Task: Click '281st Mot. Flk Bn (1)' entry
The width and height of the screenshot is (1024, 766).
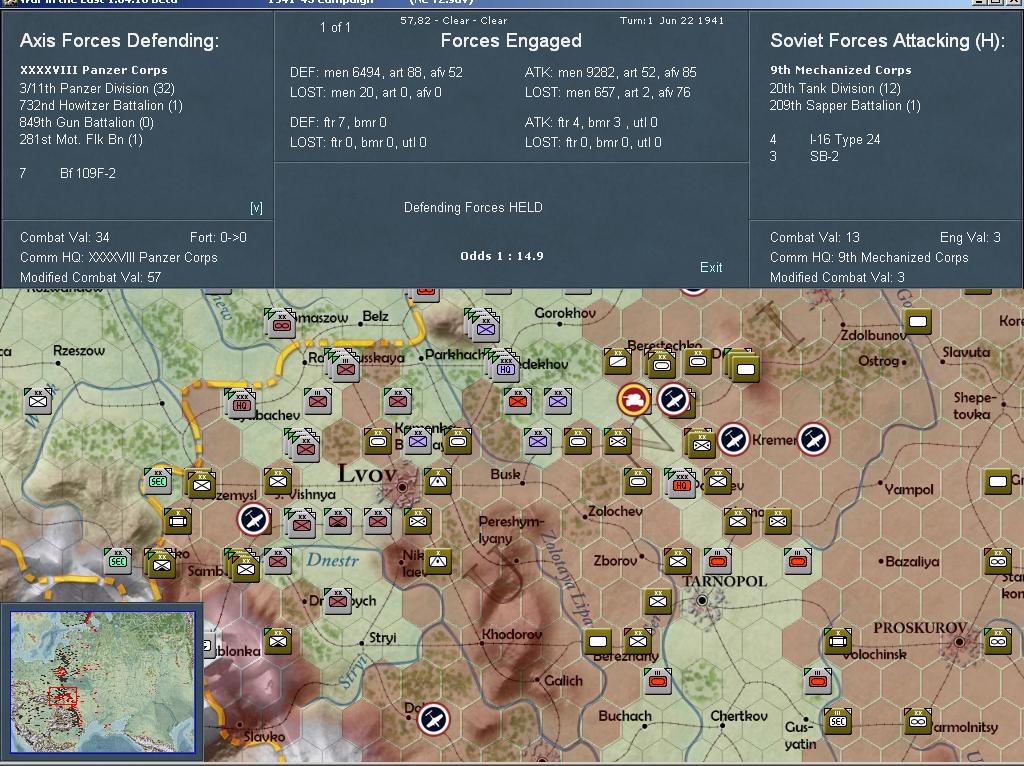Action: pyautogui.click(x=81, y=139)
